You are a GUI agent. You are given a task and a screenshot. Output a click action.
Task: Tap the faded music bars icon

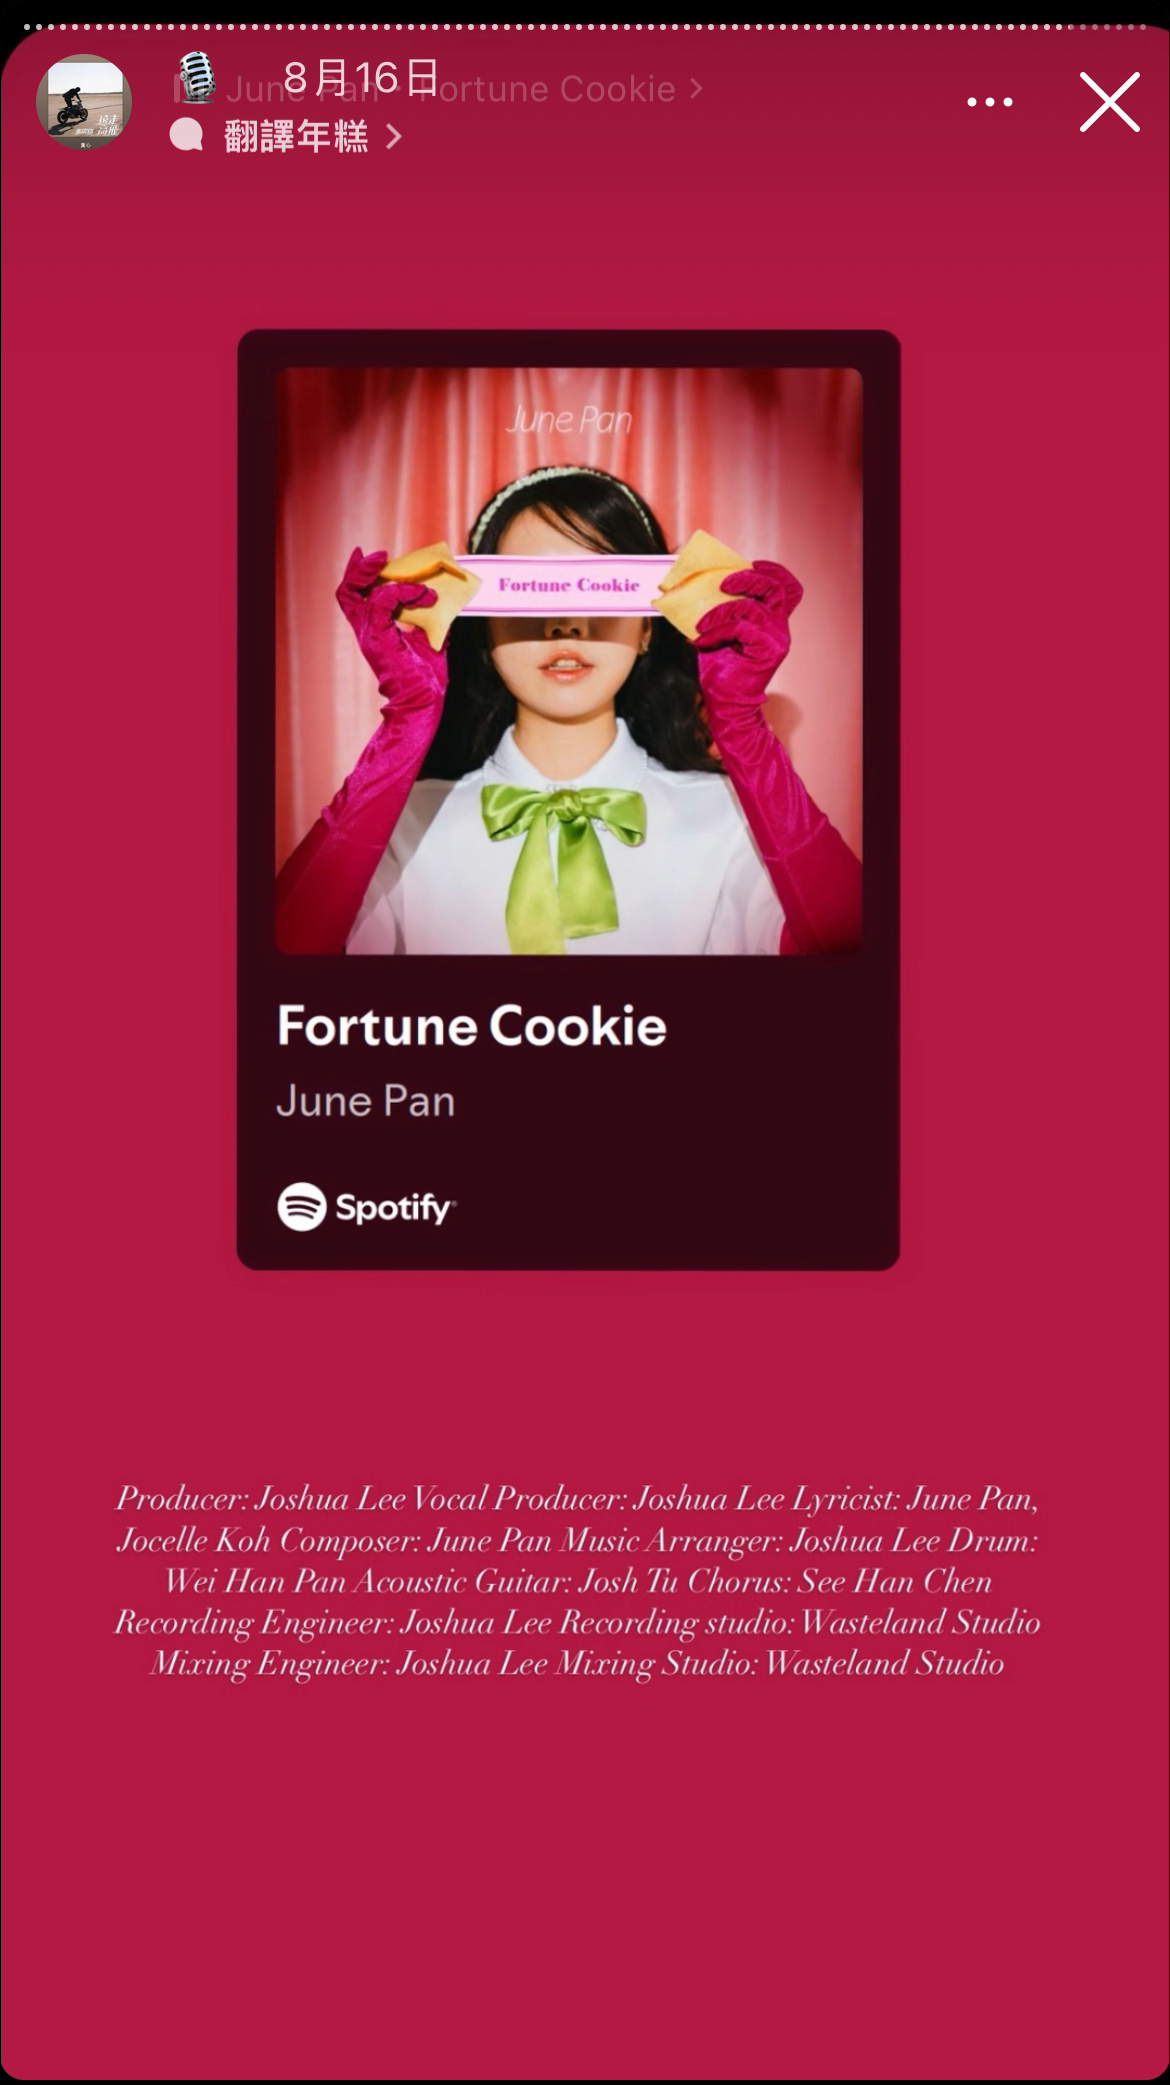pyautogui.click(x=183, y=89)
